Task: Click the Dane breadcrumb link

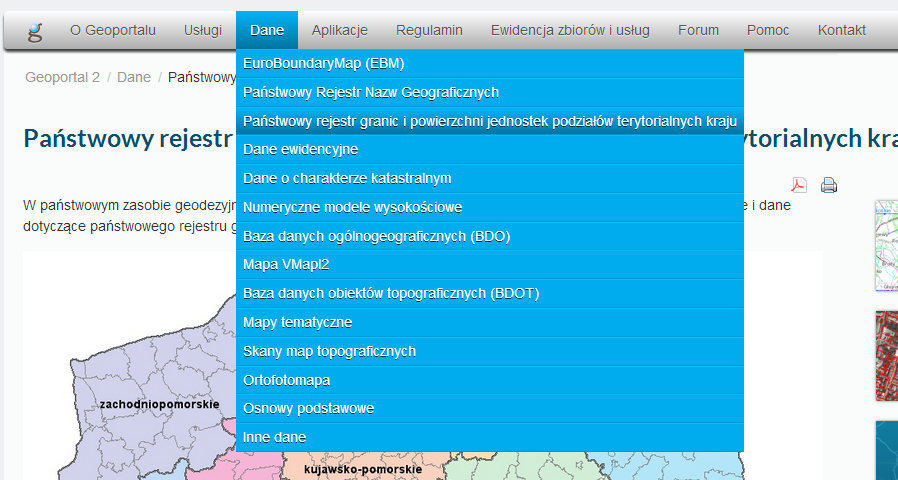Action: tap(134, 77)
